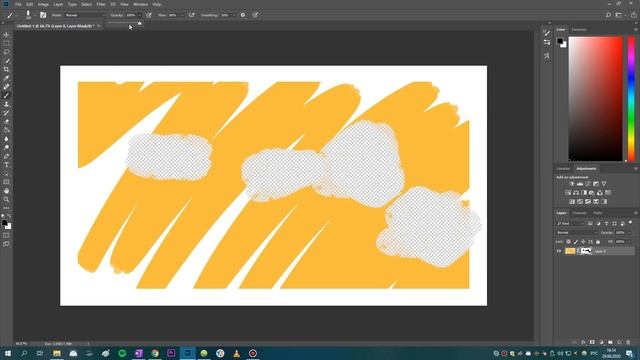Screen dimensions: 640x360
Task: Select the Move tool
Action: 6,35
